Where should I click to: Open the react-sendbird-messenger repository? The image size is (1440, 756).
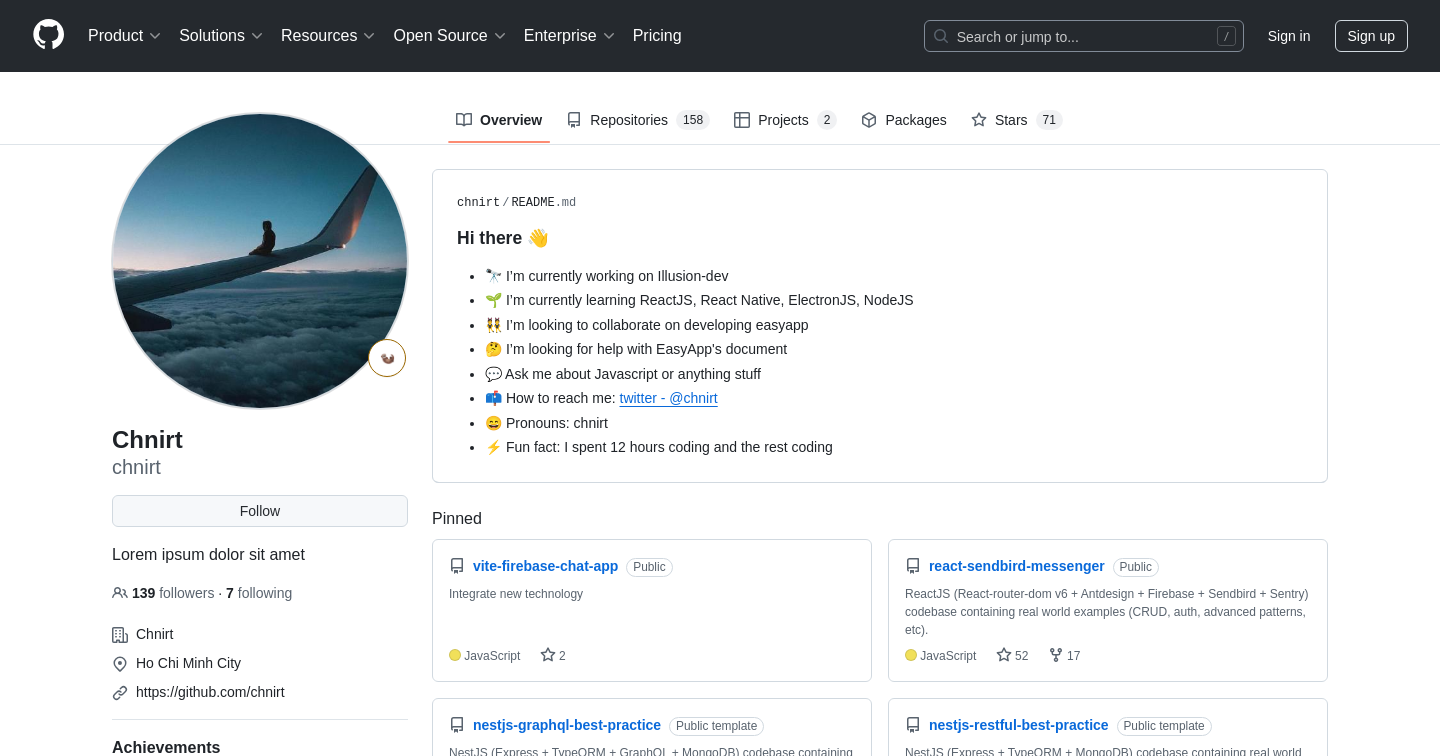[x=1016, y=566]
